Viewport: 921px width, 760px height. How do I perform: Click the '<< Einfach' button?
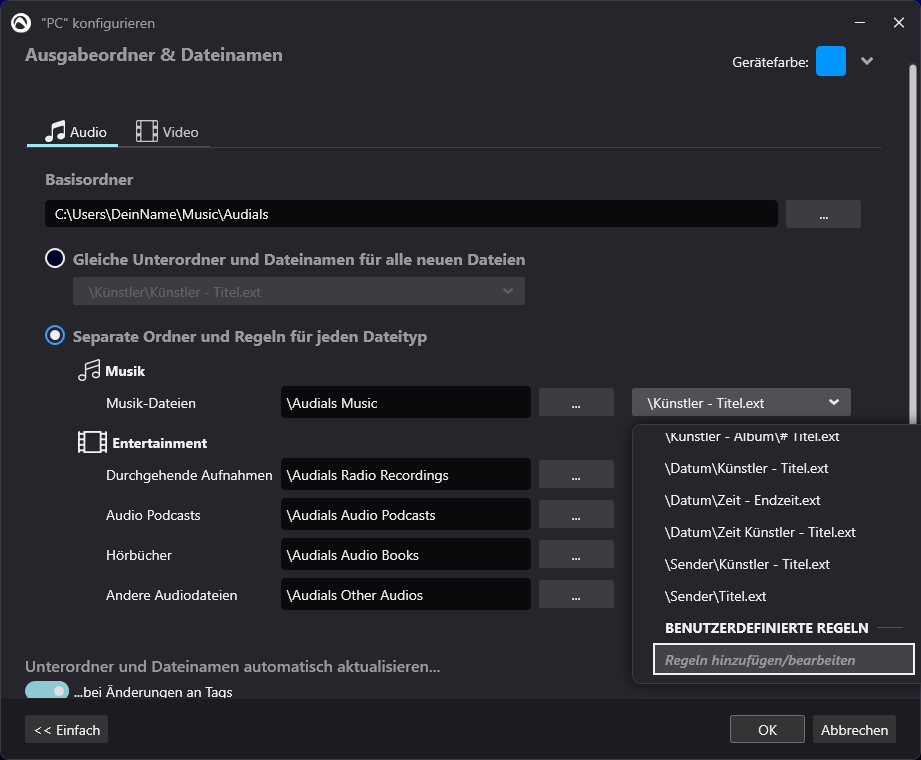pos(67,730)
